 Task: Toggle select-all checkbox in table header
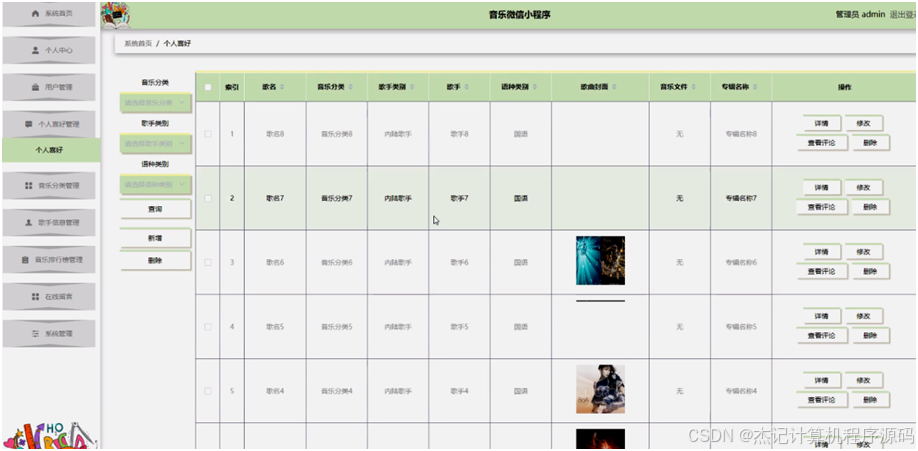click(x=208, y=87)
